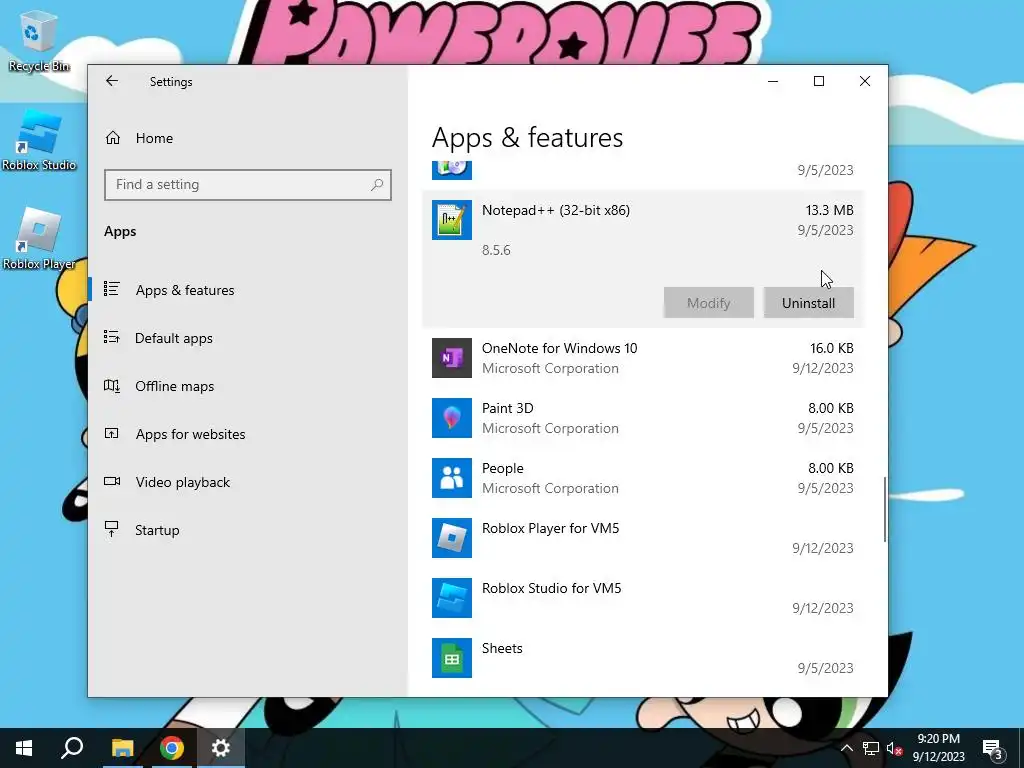Click 'Notepad++ (32-bit x86)' title

coord(556,210)
